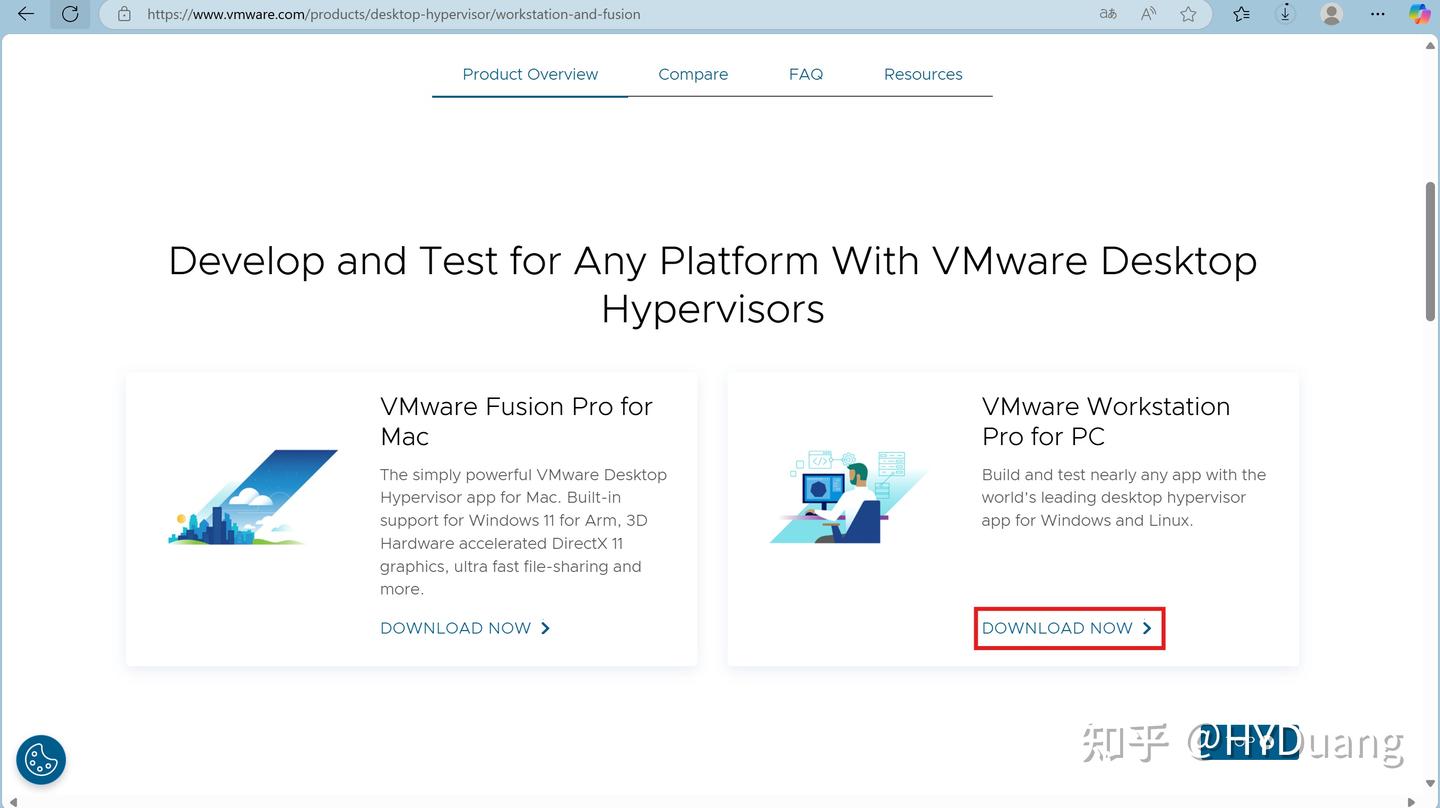Open cookie preferences via bottom-left icon

click(x=40, y=759)
